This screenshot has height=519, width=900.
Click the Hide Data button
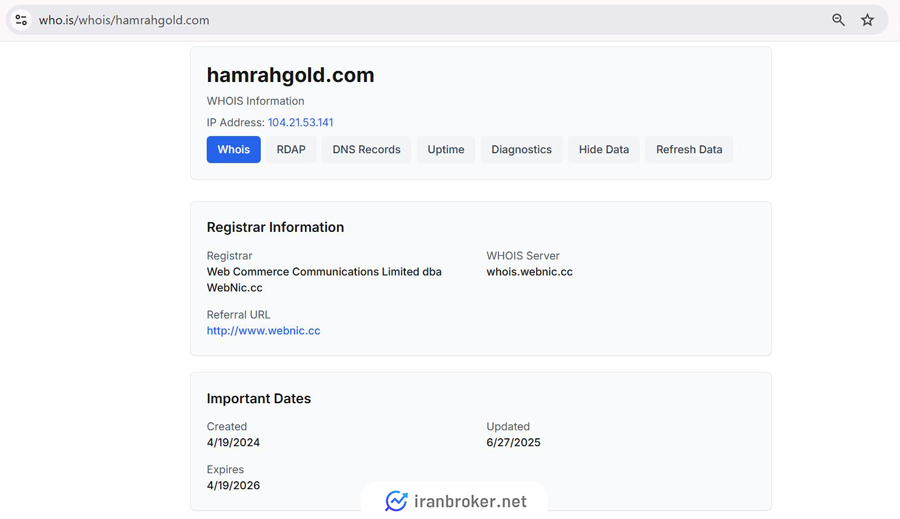point(604,149)
